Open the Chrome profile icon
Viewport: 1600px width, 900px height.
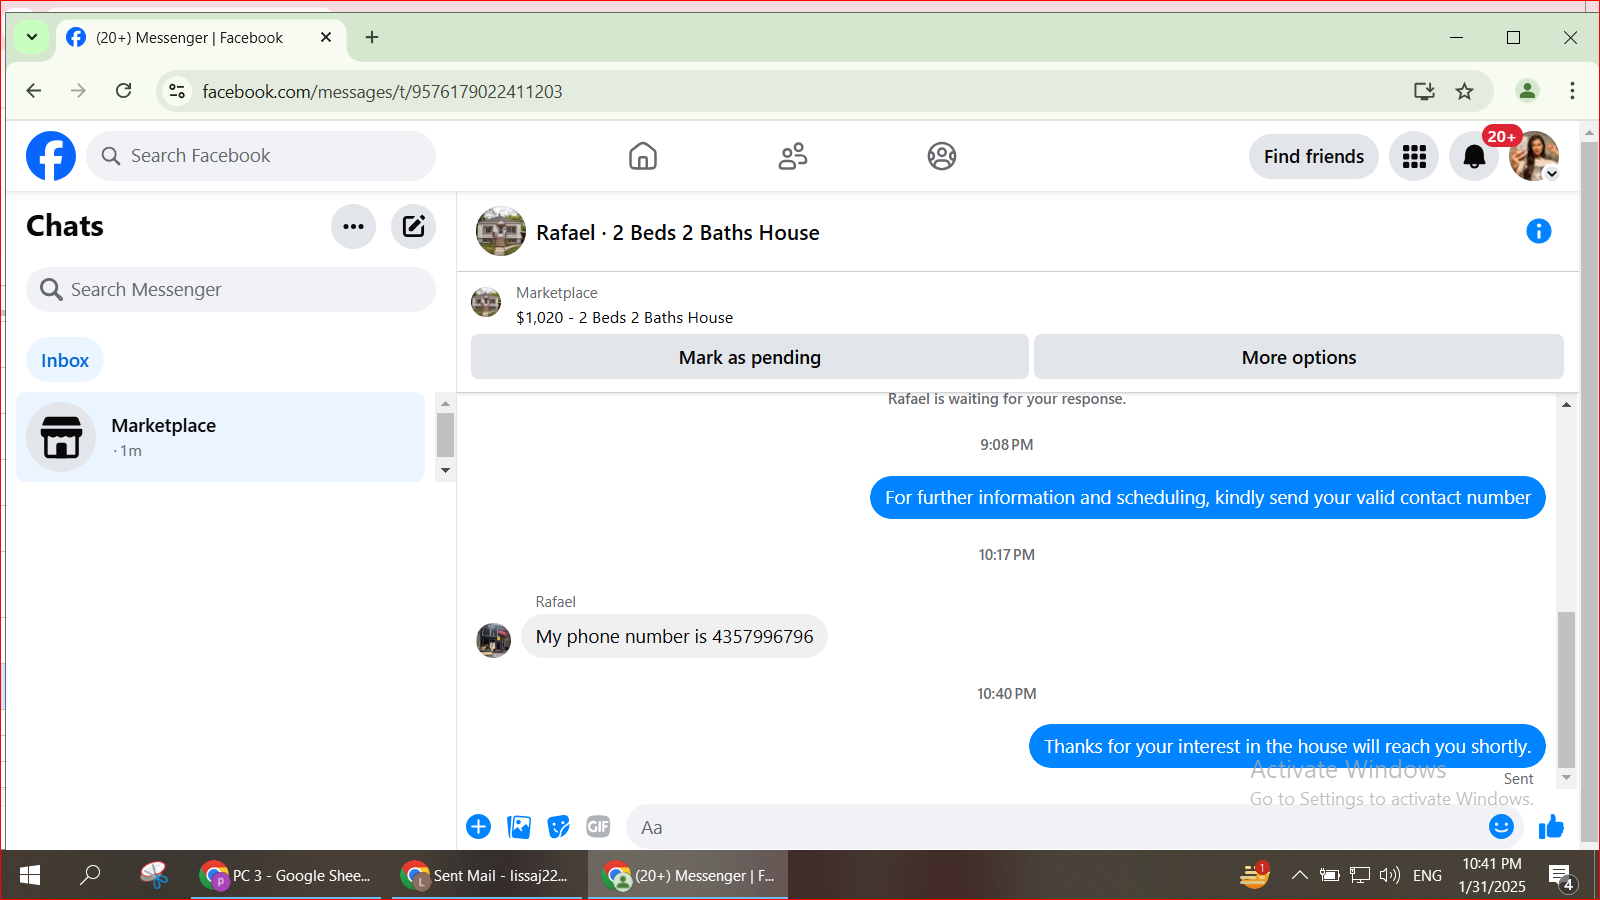point(1527,91)
